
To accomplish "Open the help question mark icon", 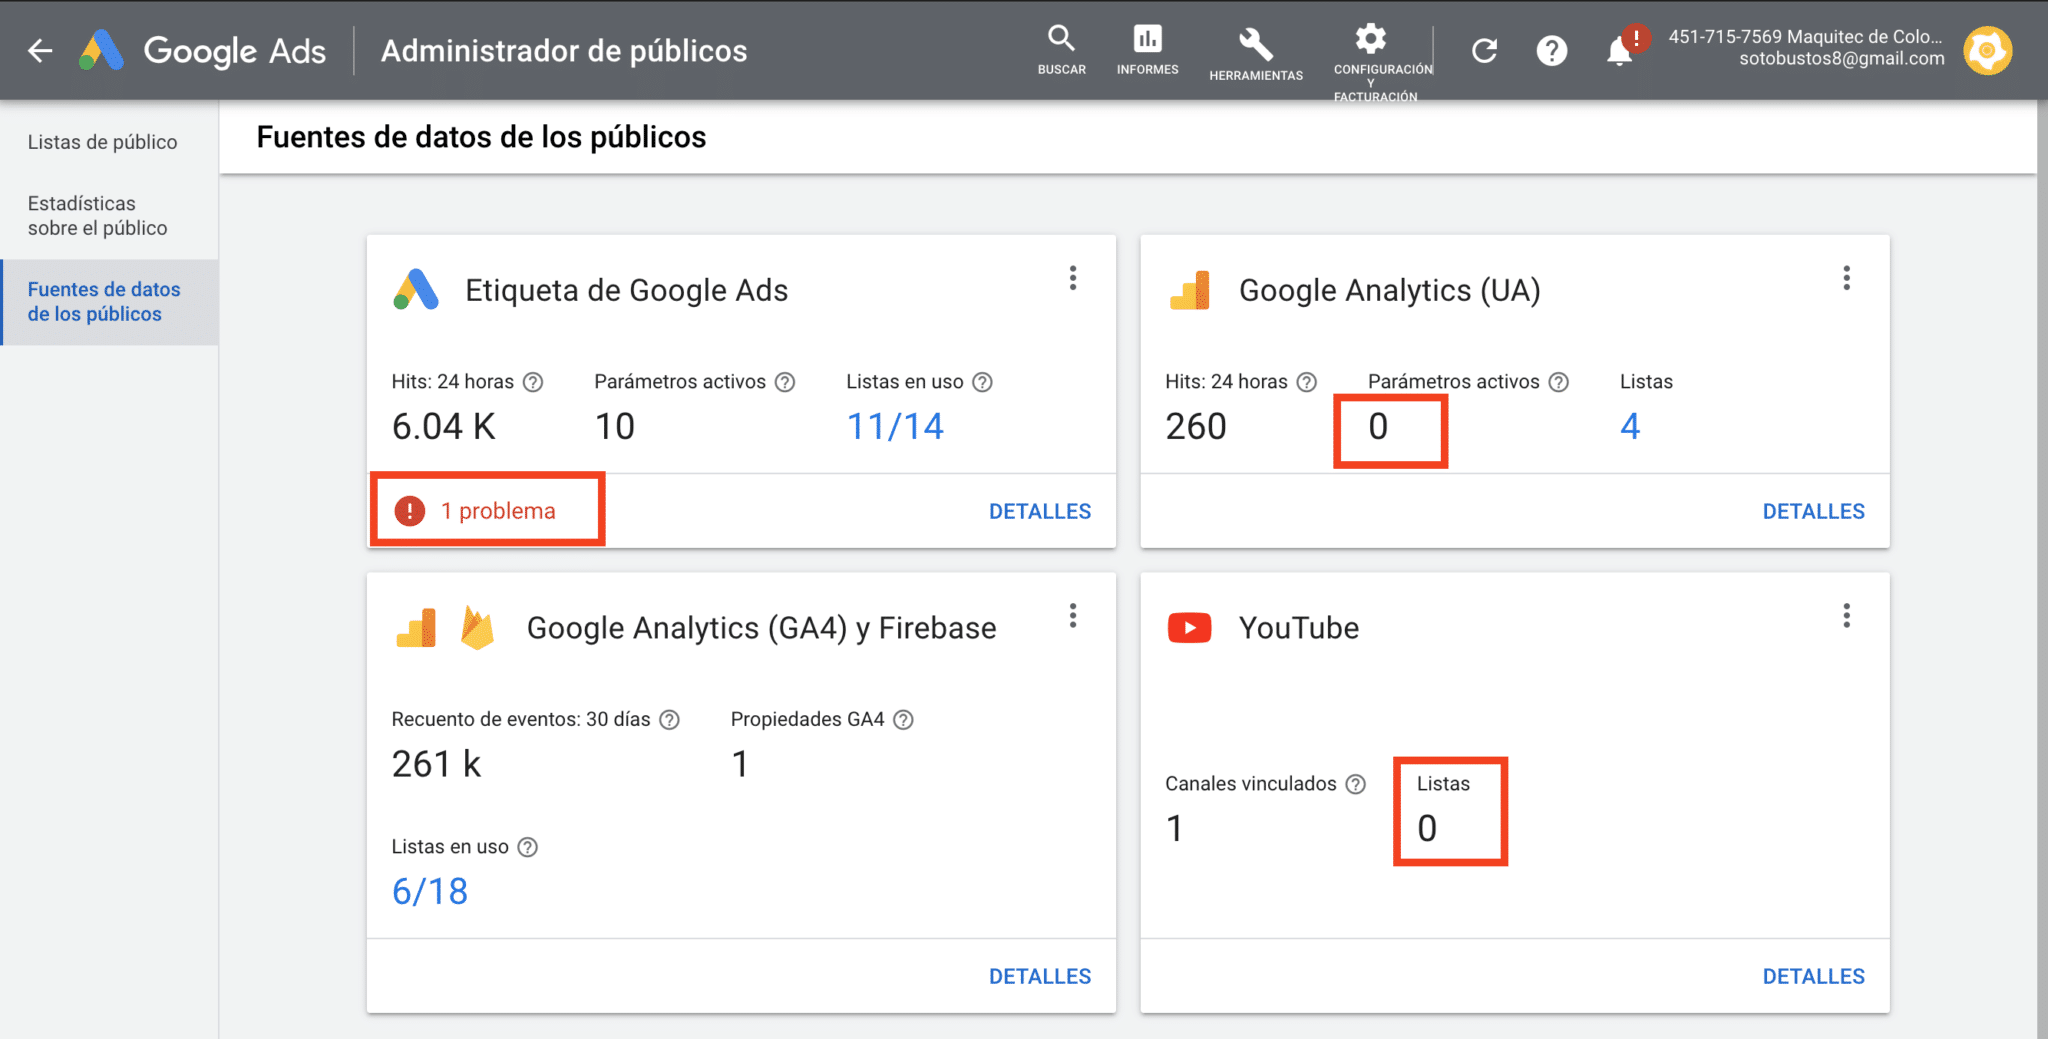I will (1551, 51).
